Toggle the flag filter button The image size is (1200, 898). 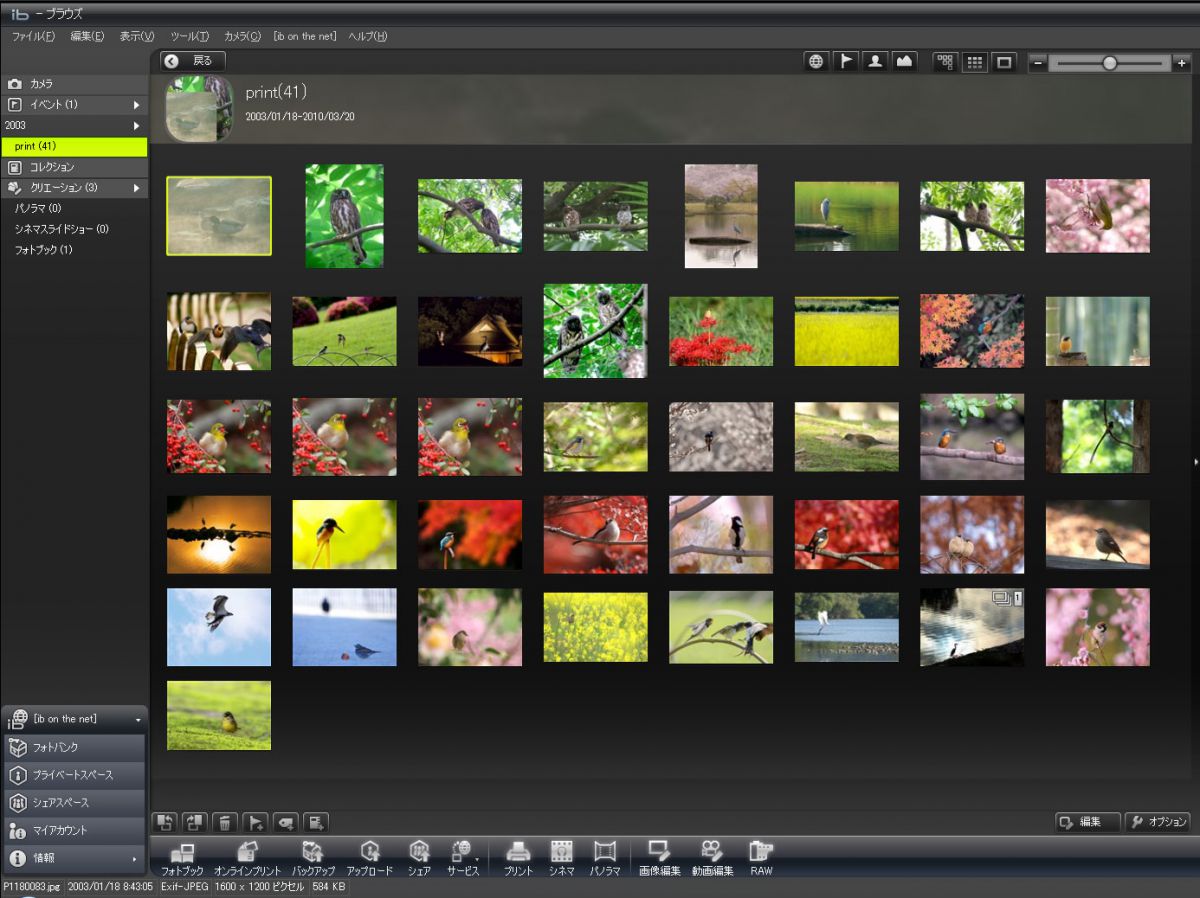pyautogui.click(x=846, y=62)
